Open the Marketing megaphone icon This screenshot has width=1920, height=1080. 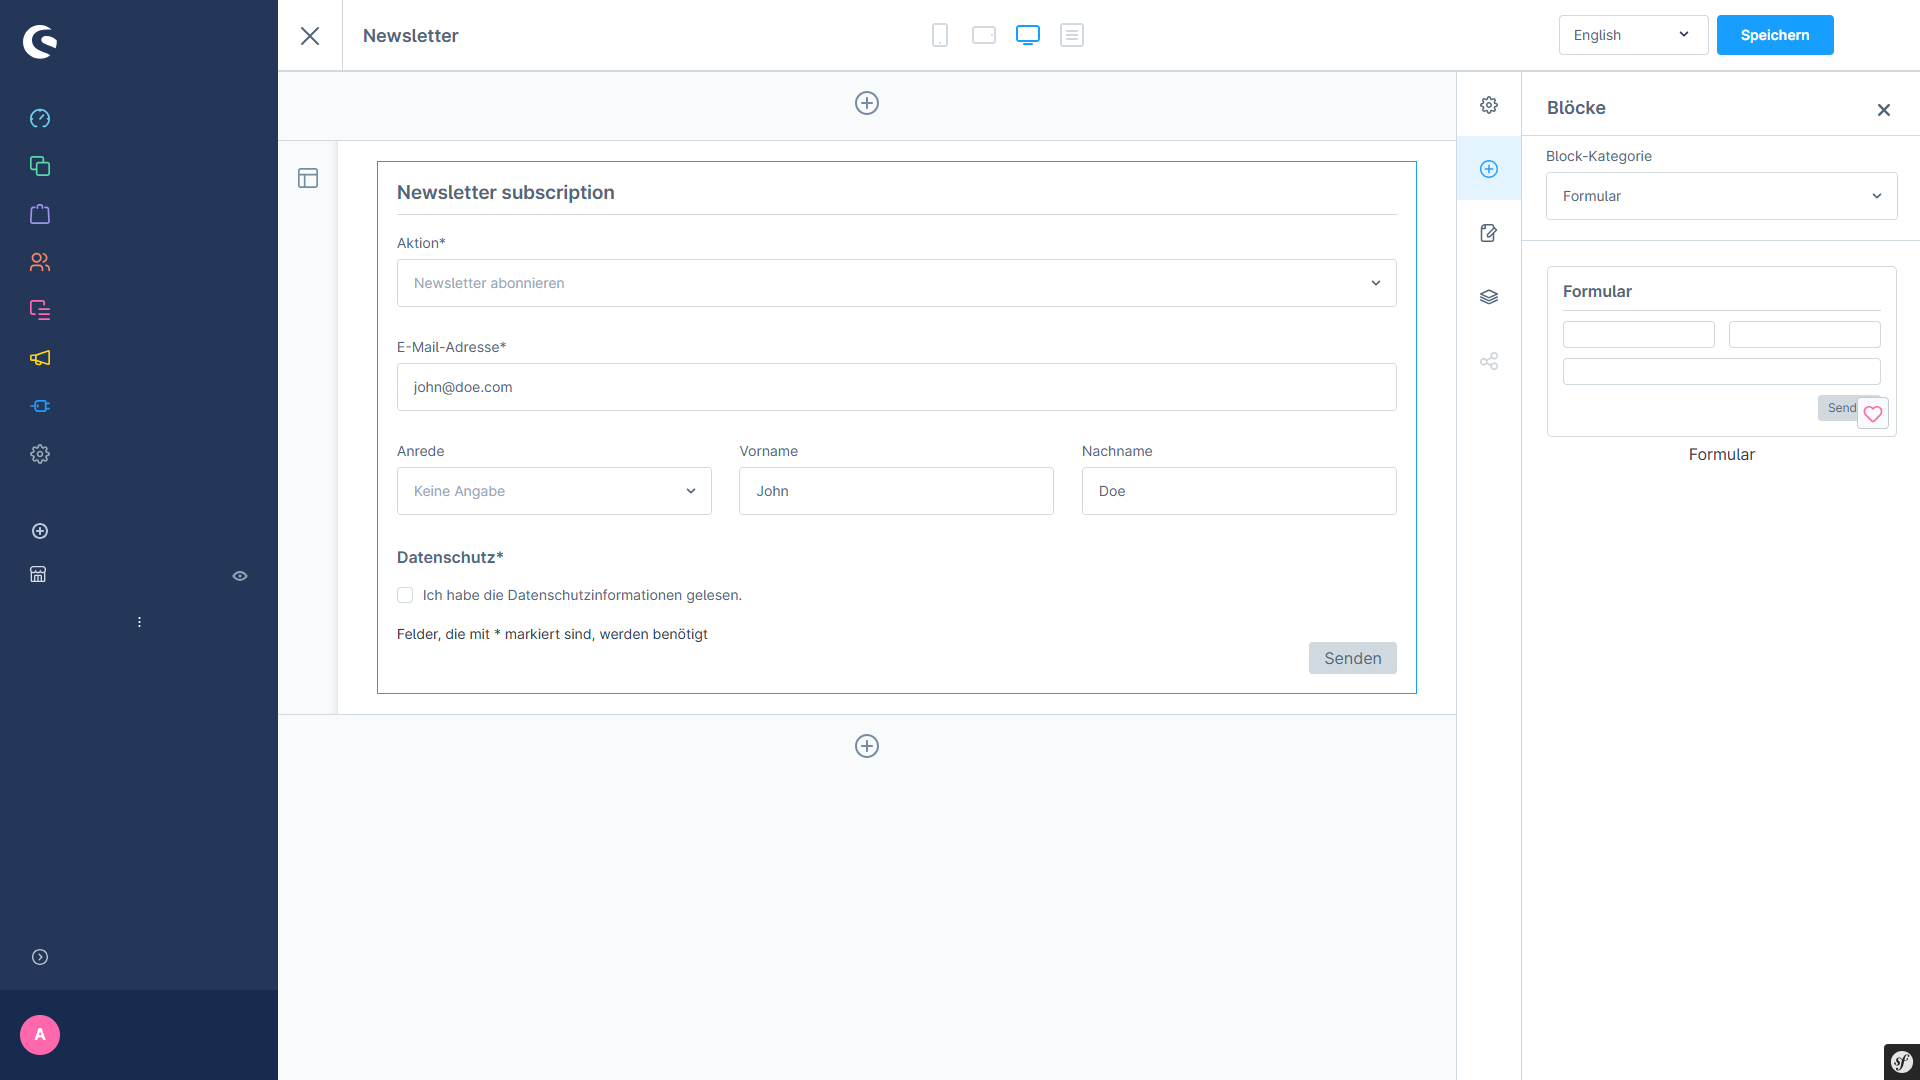tap(40, 358)
